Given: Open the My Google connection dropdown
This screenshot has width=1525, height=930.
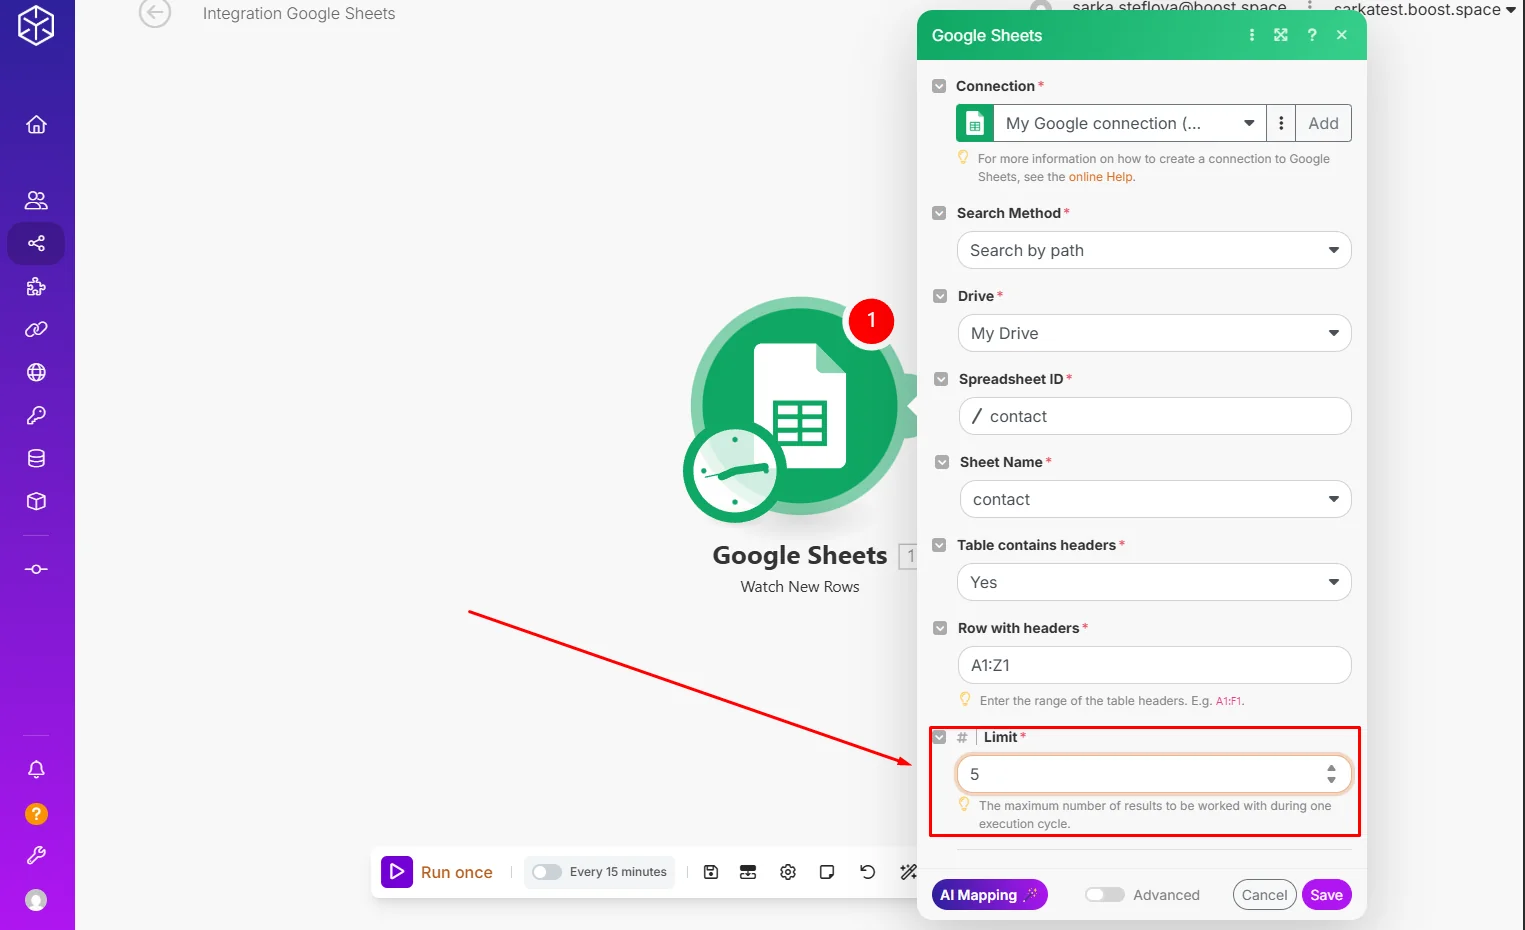Looking at the screenshot, I should [x=1130, y=123].
